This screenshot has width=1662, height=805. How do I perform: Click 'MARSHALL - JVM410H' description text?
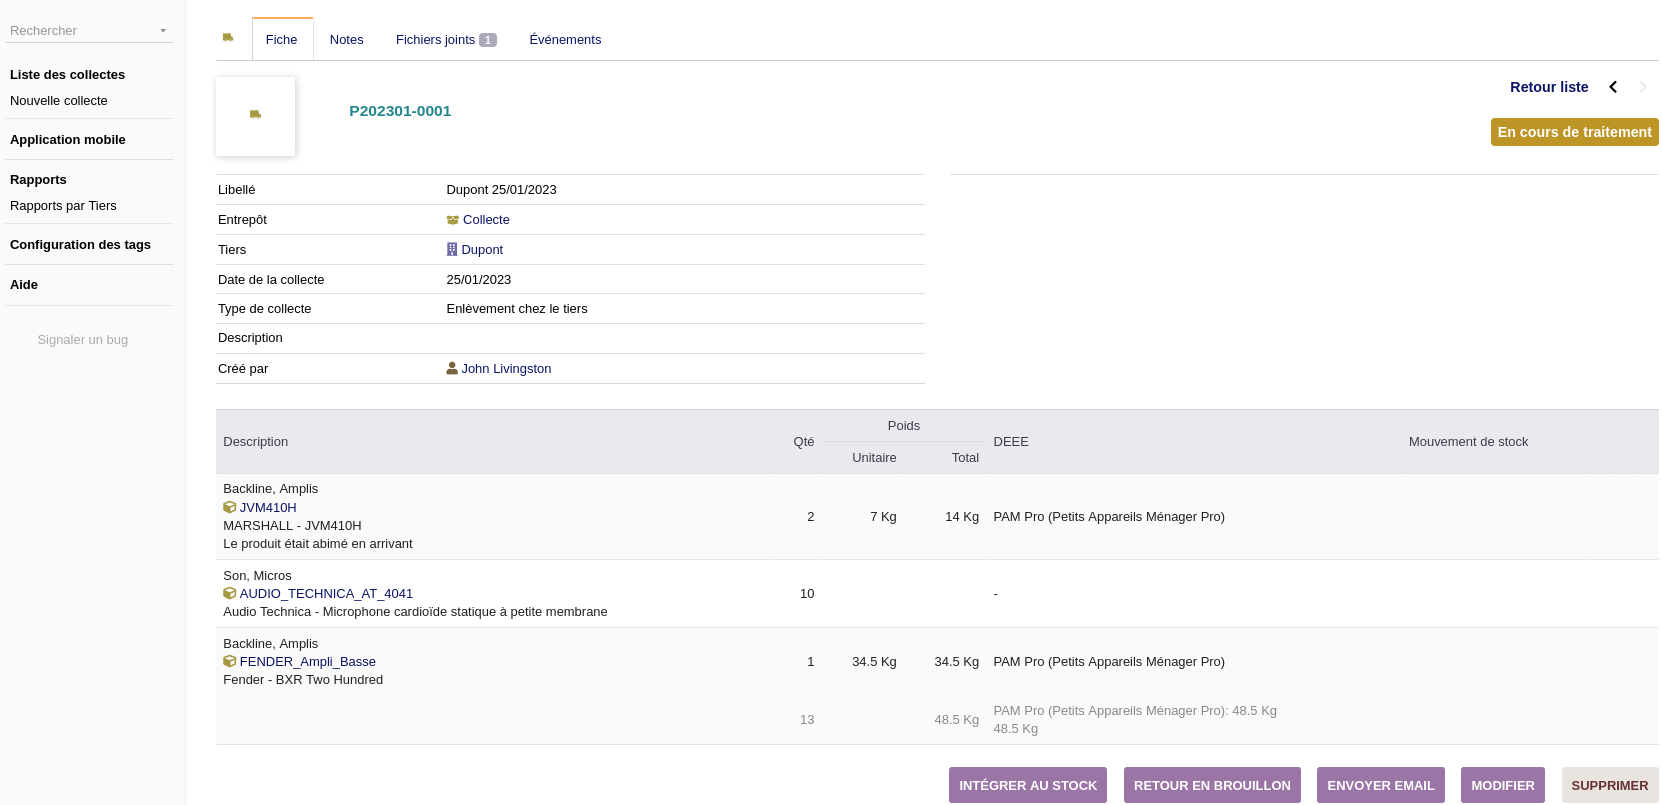coord(292,526)
